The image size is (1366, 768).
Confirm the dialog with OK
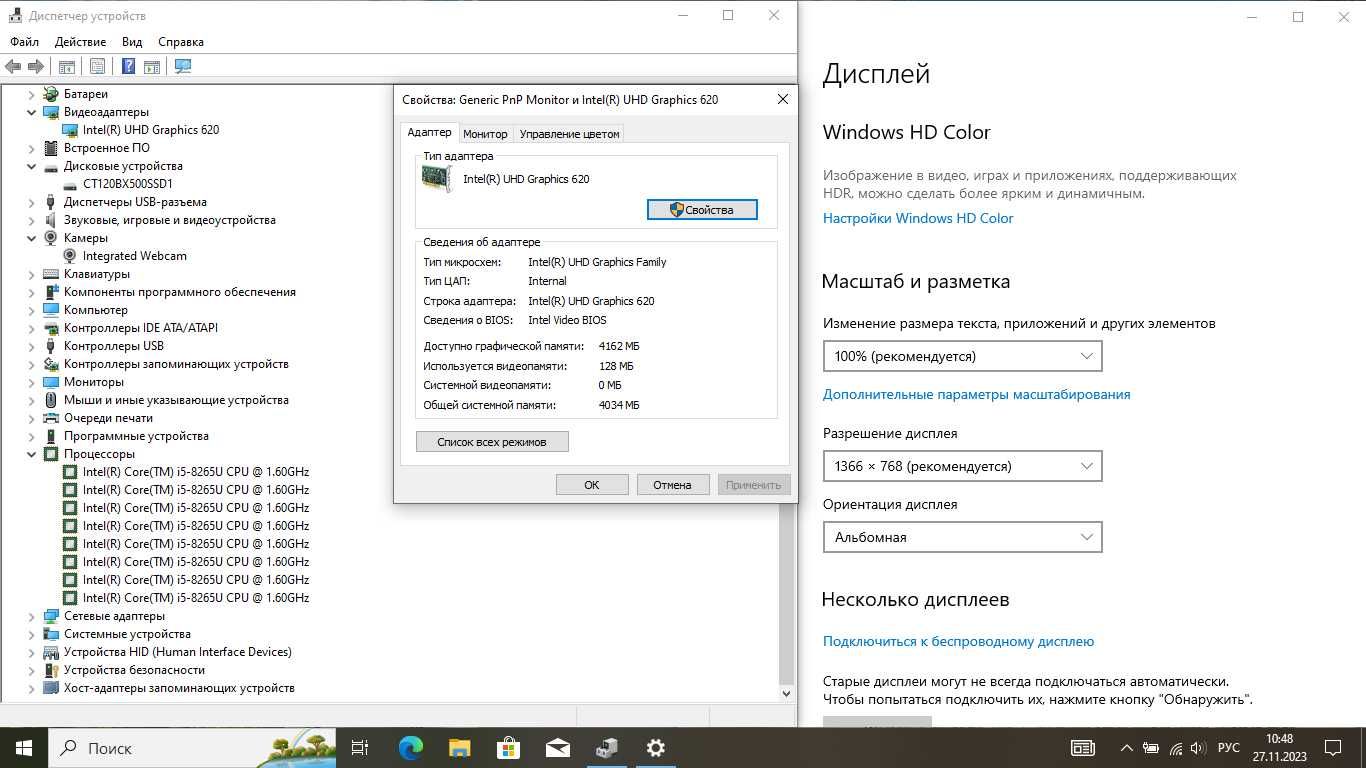click(592, 485)
